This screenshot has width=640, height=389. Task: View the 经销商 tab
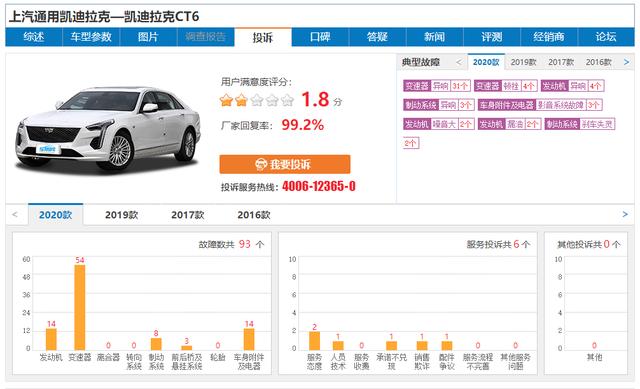pos(549,37)
